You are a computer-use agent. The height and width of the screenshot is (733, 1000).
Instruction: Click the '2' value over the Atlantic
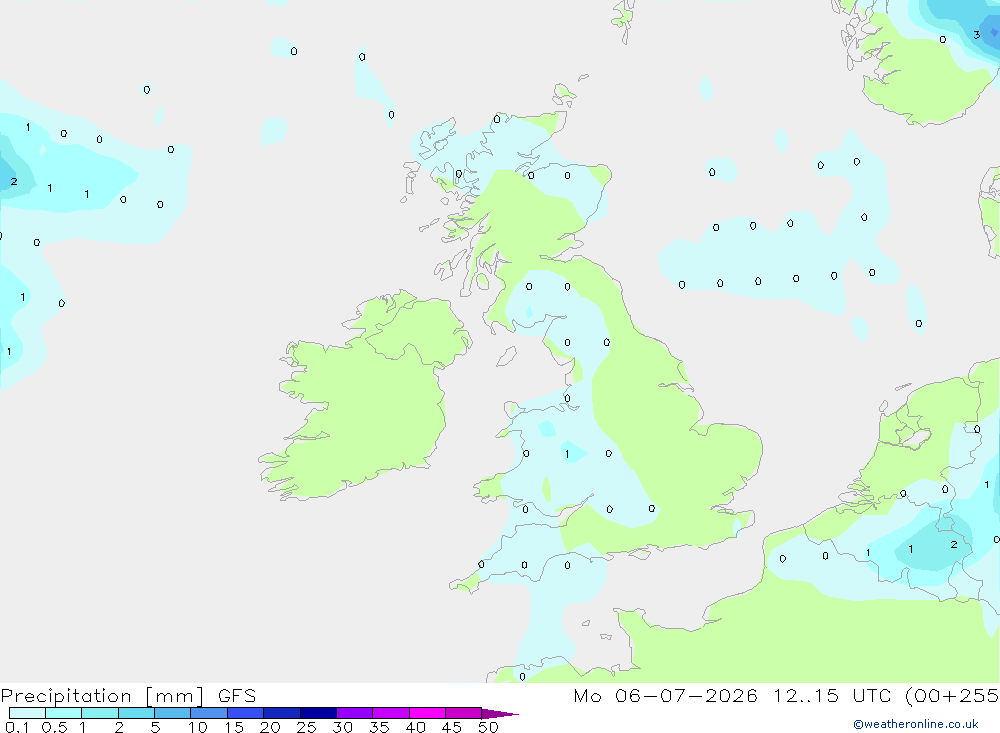pos(14,182)
